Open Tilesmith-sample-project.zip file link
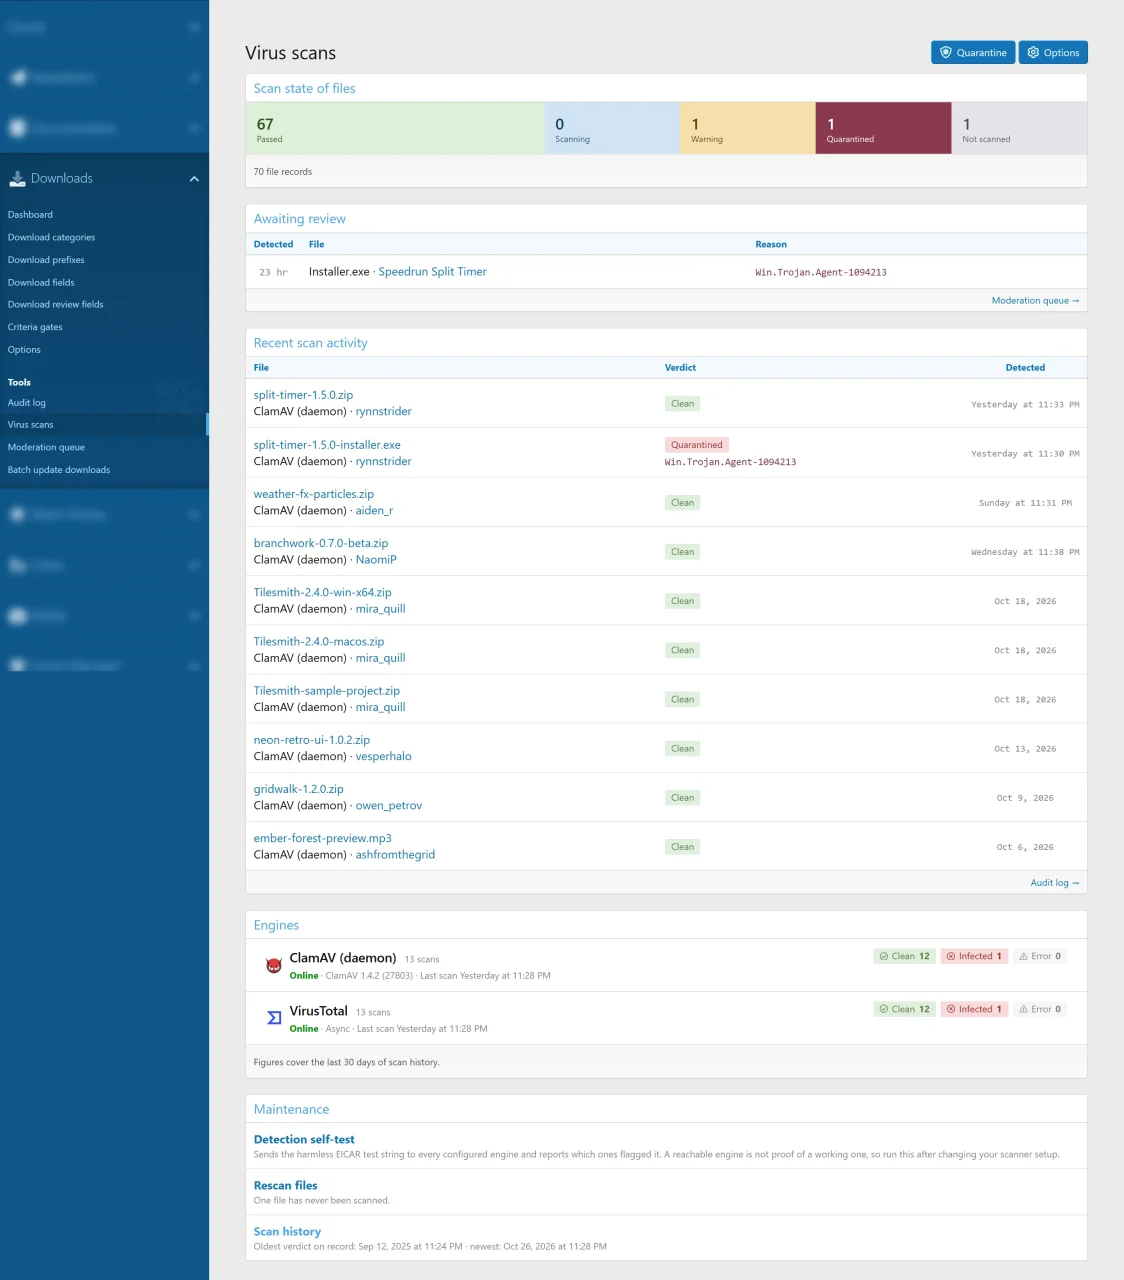1124x1280 pixels. tap(326, 691)
